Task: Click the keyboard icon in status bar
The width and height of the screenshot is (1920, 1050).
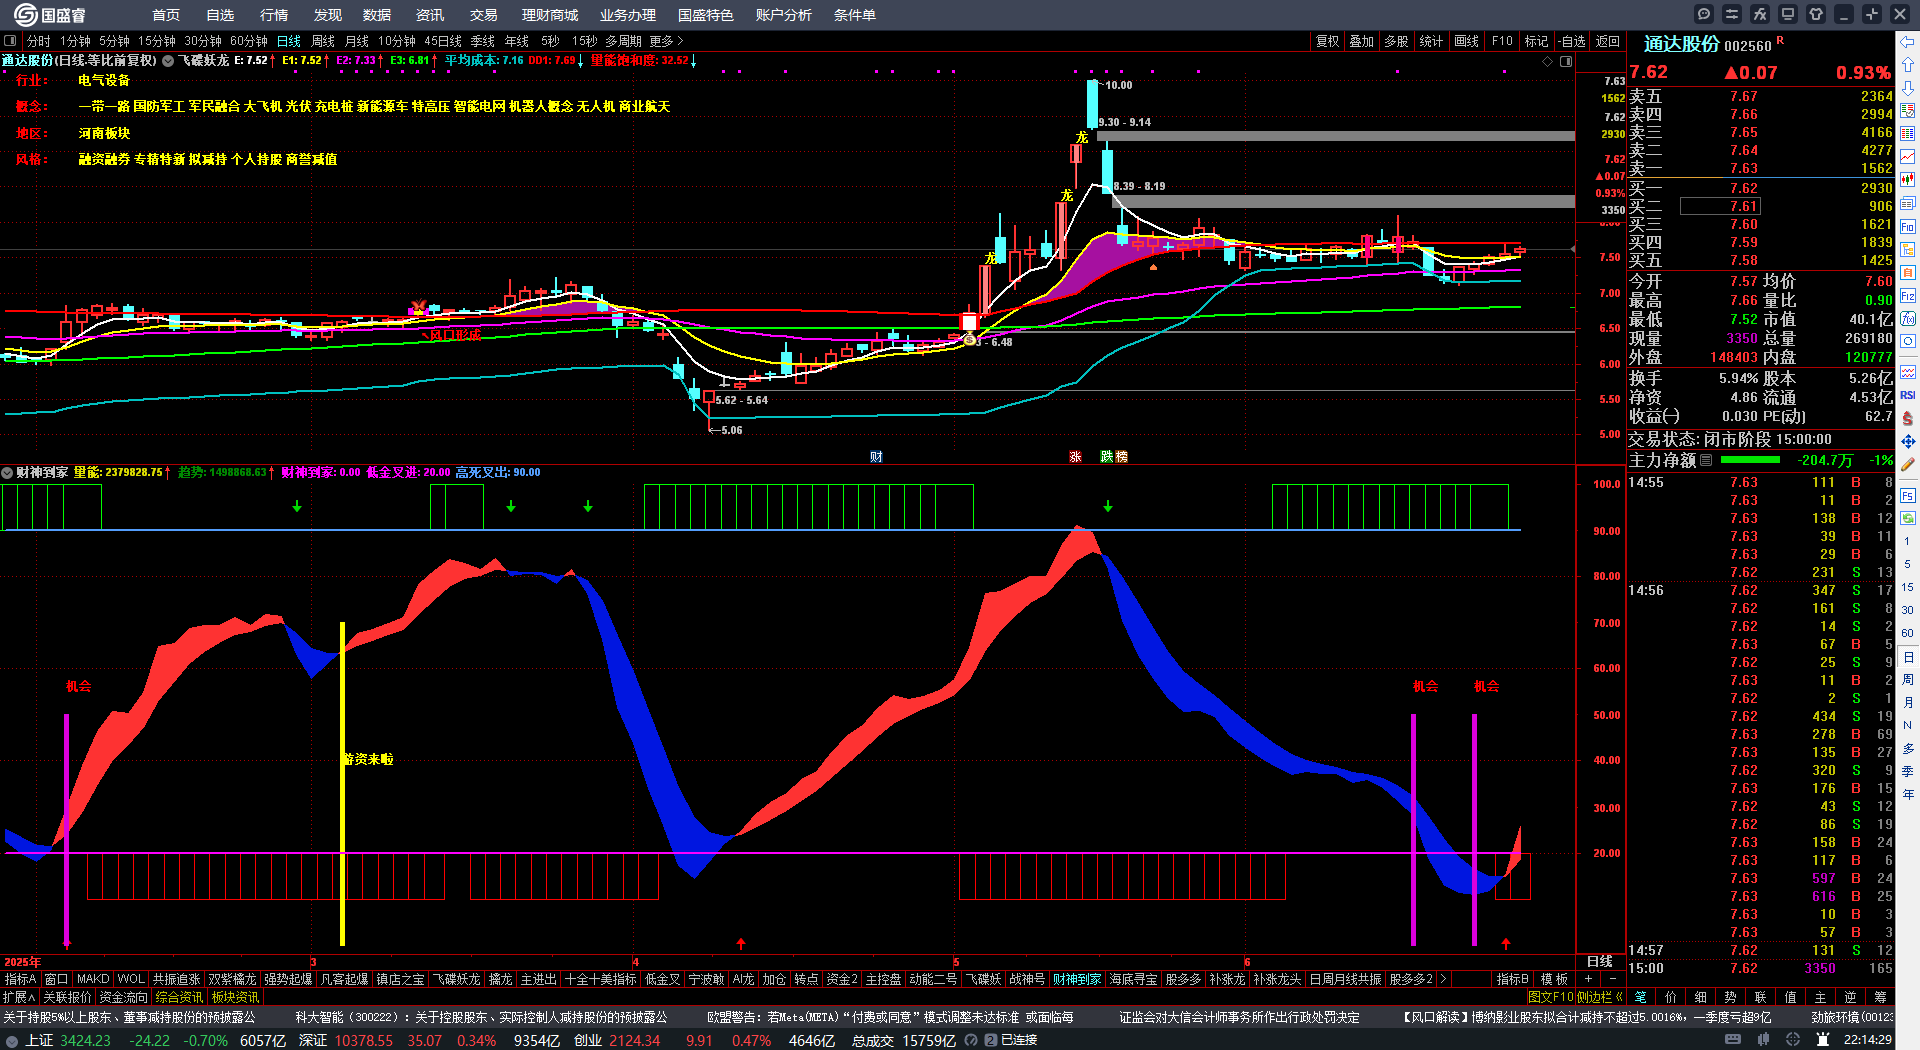Action: [x=1733, y=1040]
